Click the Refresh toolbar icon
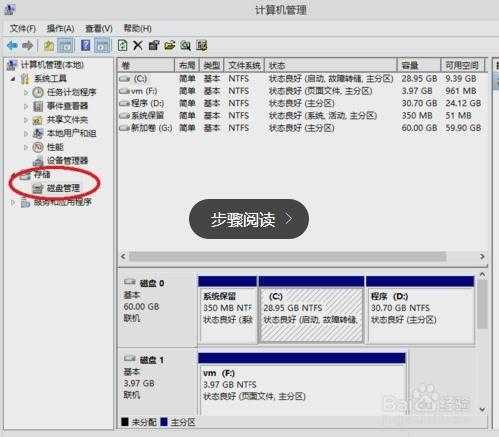Image resolution: width=499 pixels, height=437 pixels. pos(122,45)
